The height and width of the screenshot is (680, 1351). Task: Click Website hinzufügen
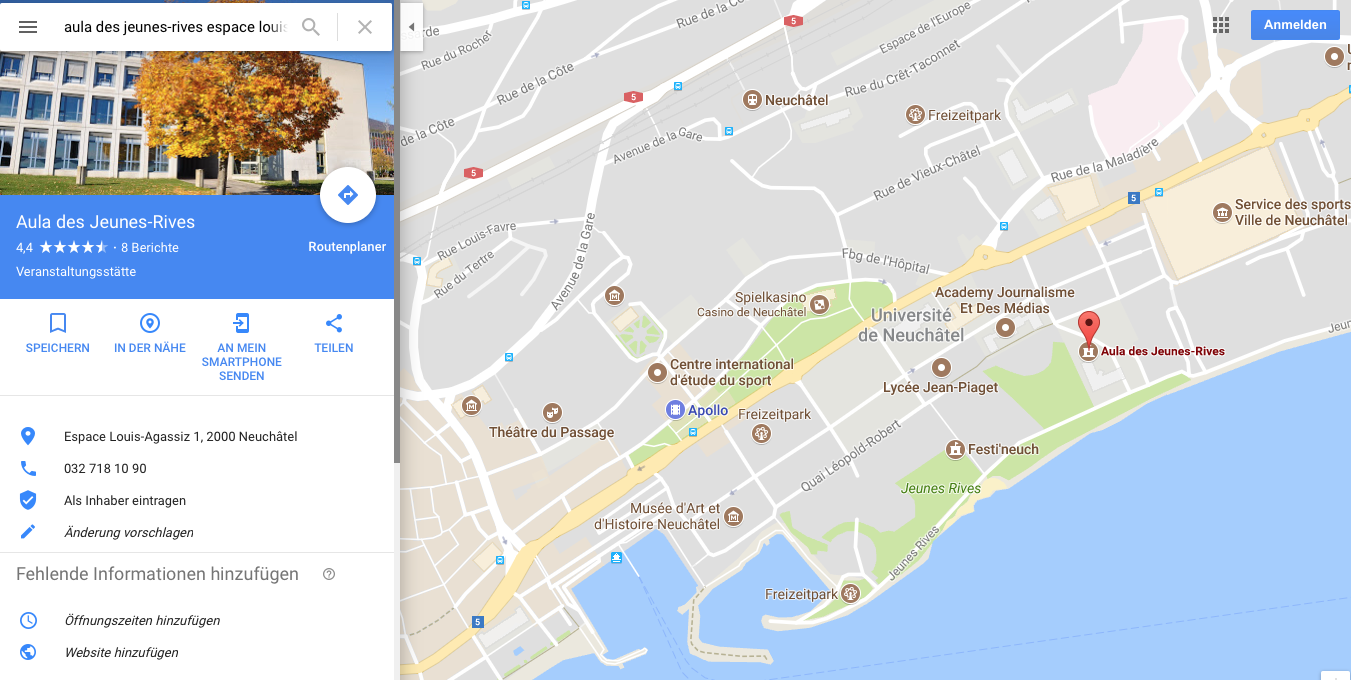point(121,652)
